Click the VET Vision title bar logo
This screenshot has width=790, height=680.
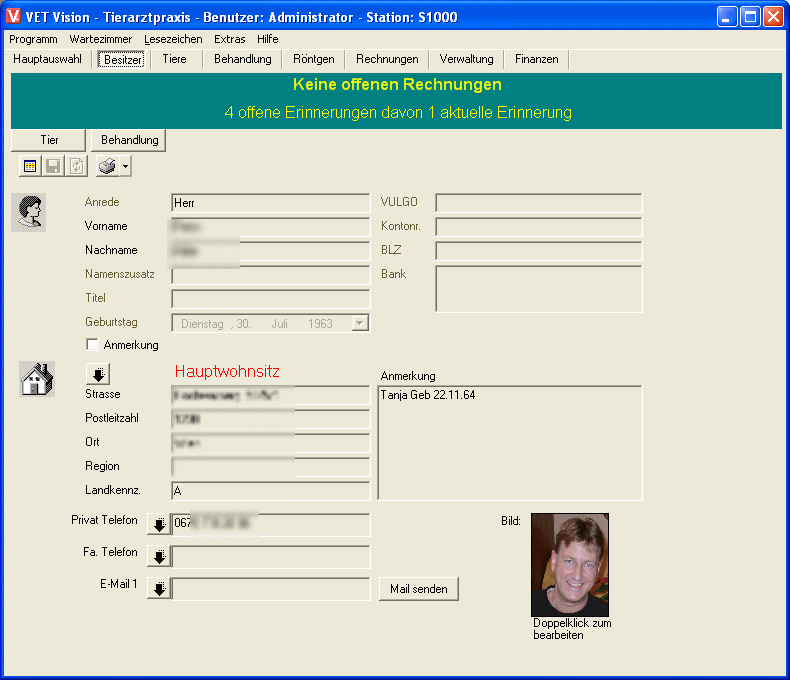pos(13,17)
